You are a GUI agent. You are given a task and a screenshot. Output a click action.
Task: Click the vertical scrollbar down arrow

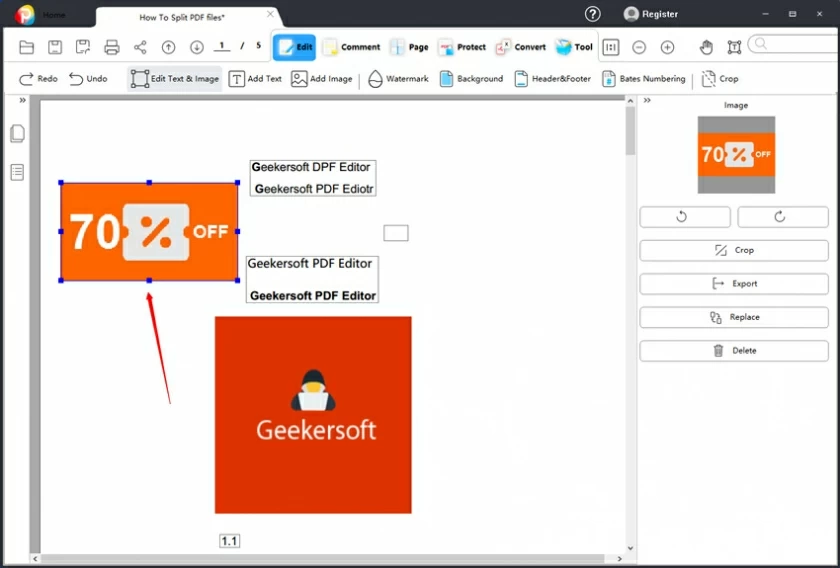(630, 548)
